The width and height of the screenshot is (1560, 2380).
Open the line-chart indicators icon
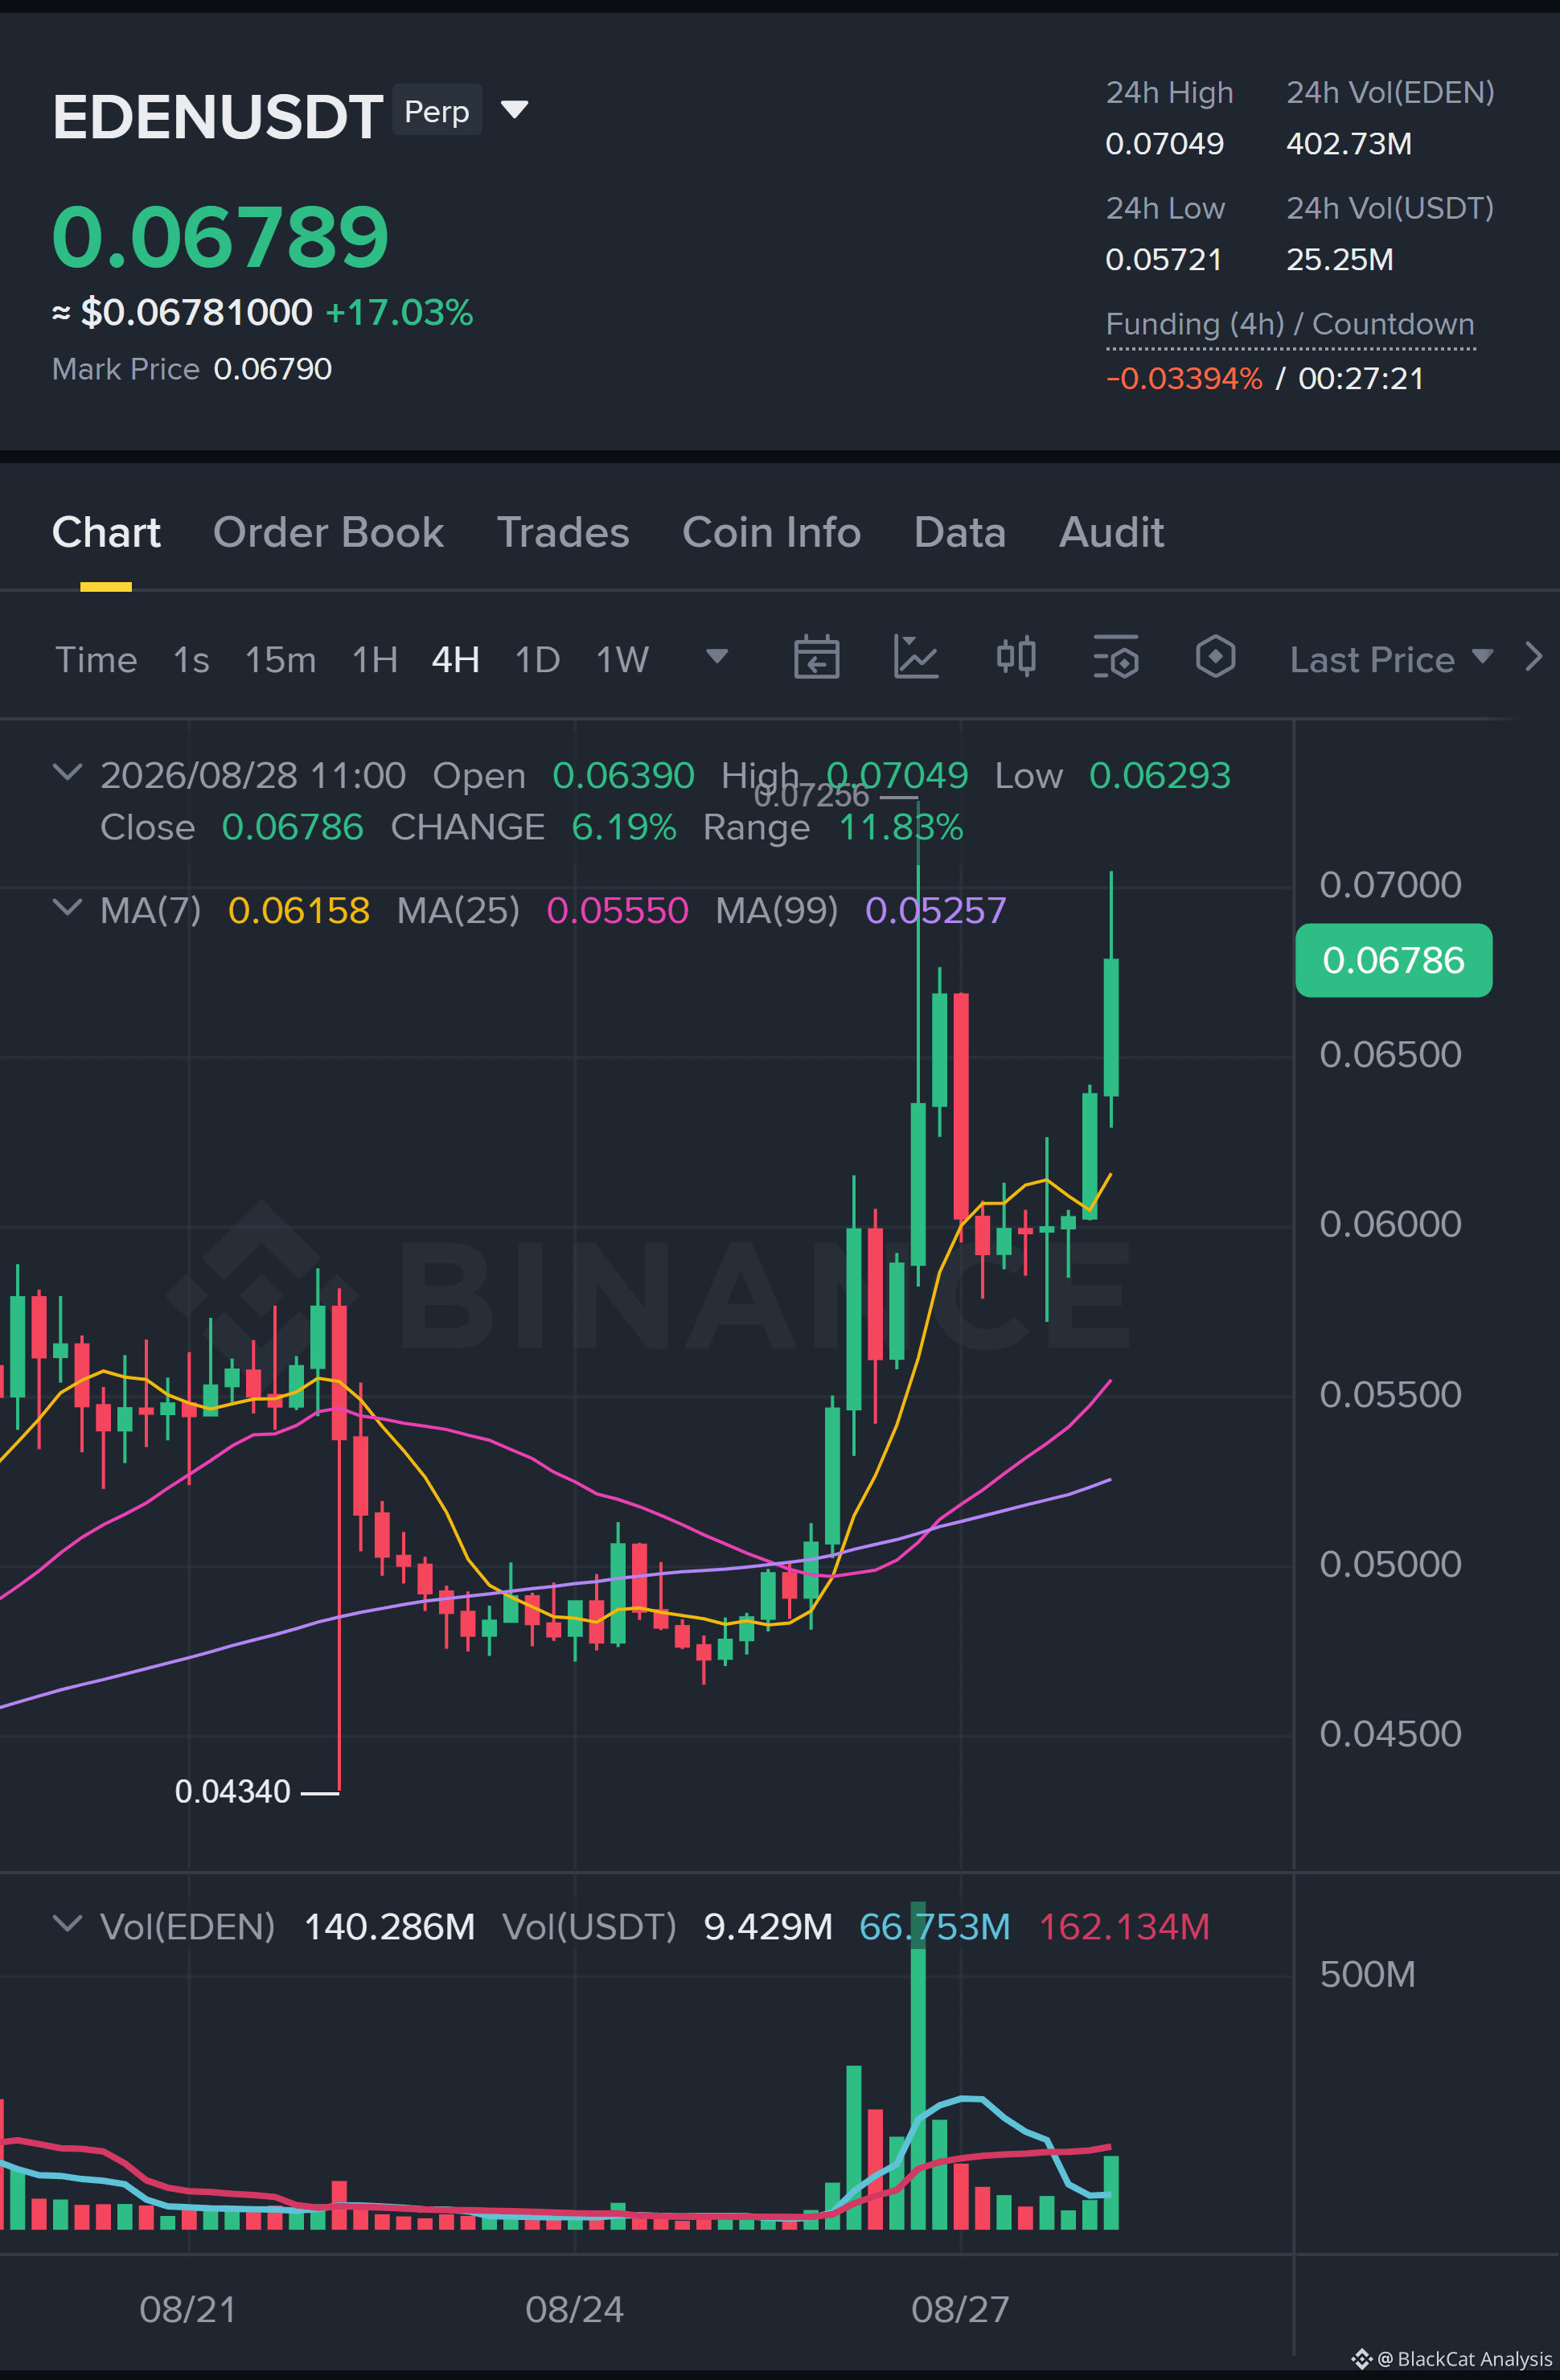point(916,658)
